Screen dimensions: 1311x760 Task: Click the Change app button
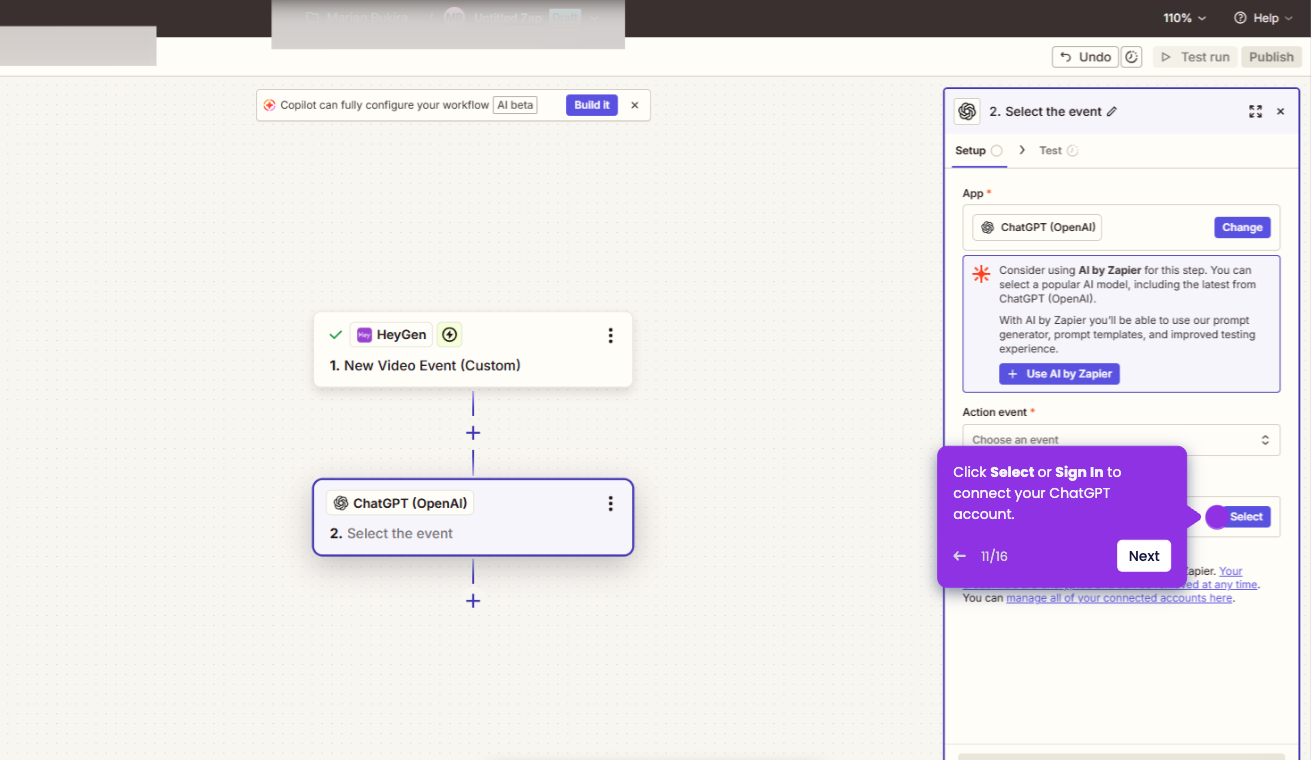(1242, 228)
